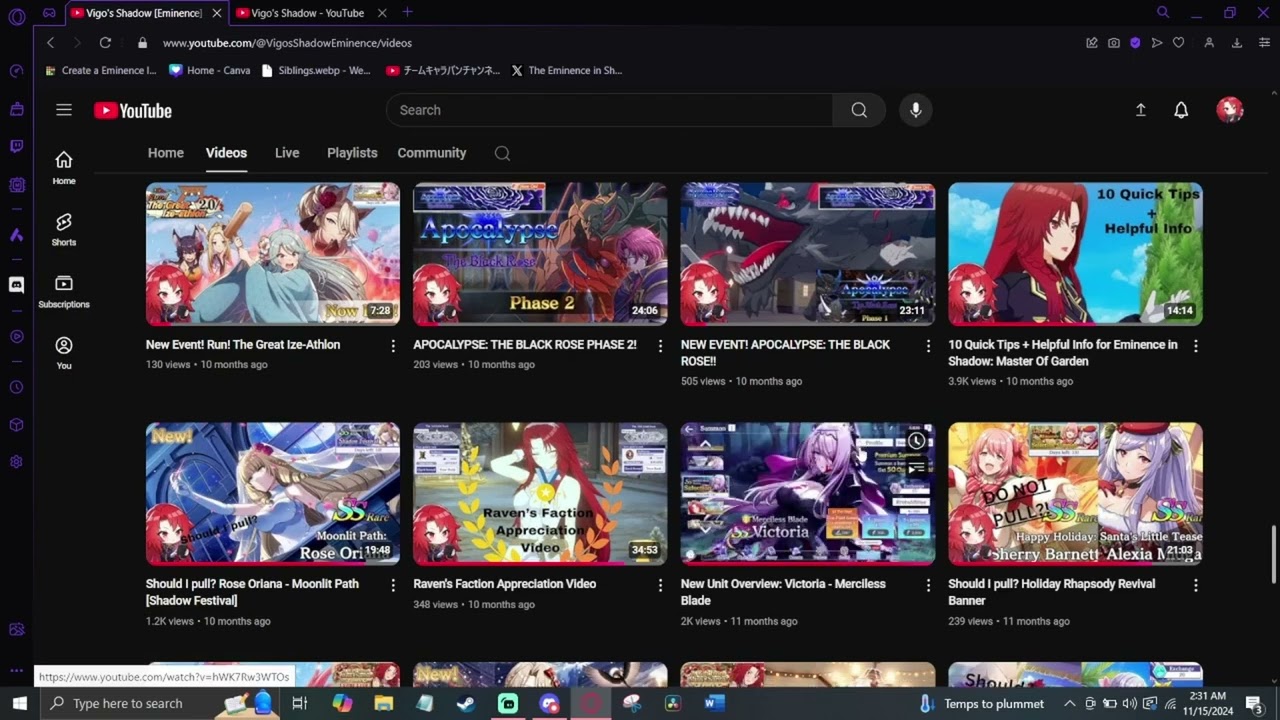This screenshot has width=1280, height=720.
Task: Open Shorts in the YouTube sidebar
Action: [64, 229]
